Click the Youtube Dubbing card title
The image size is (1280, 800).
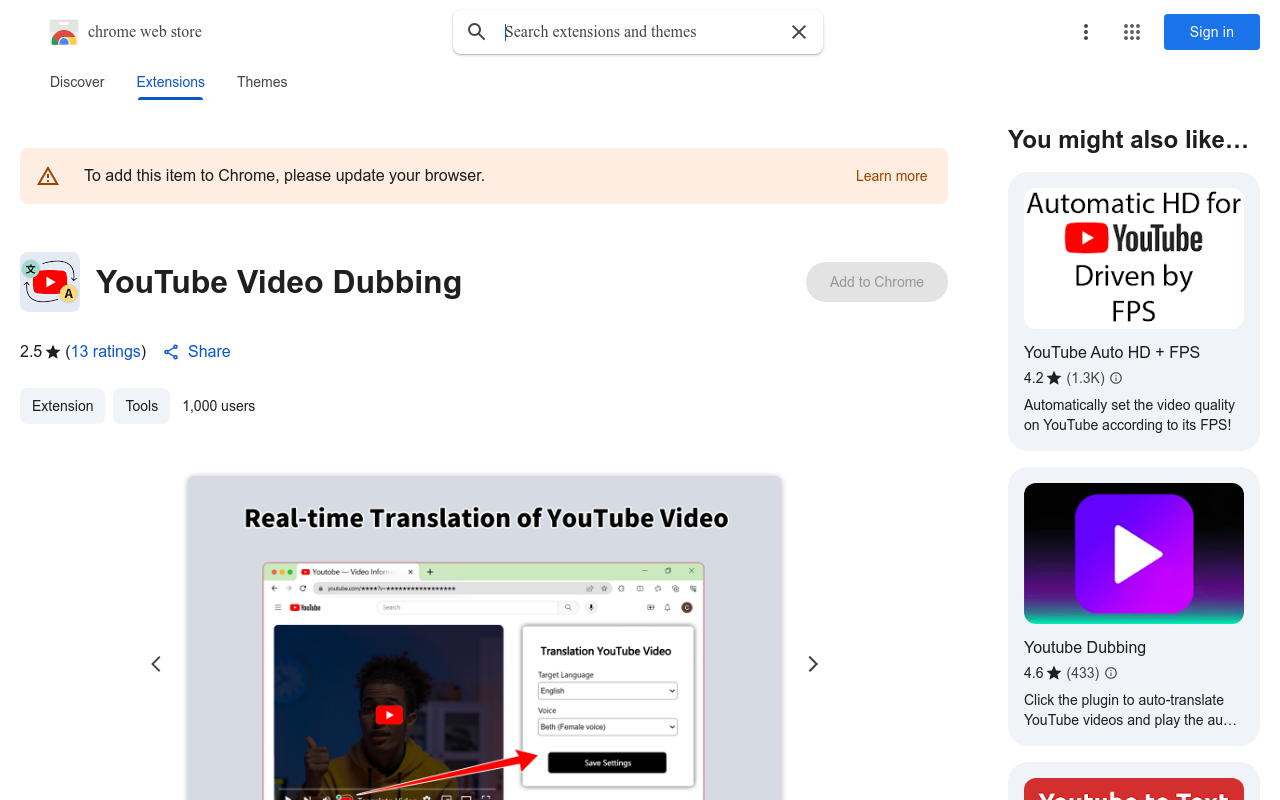click(1085, 647)
